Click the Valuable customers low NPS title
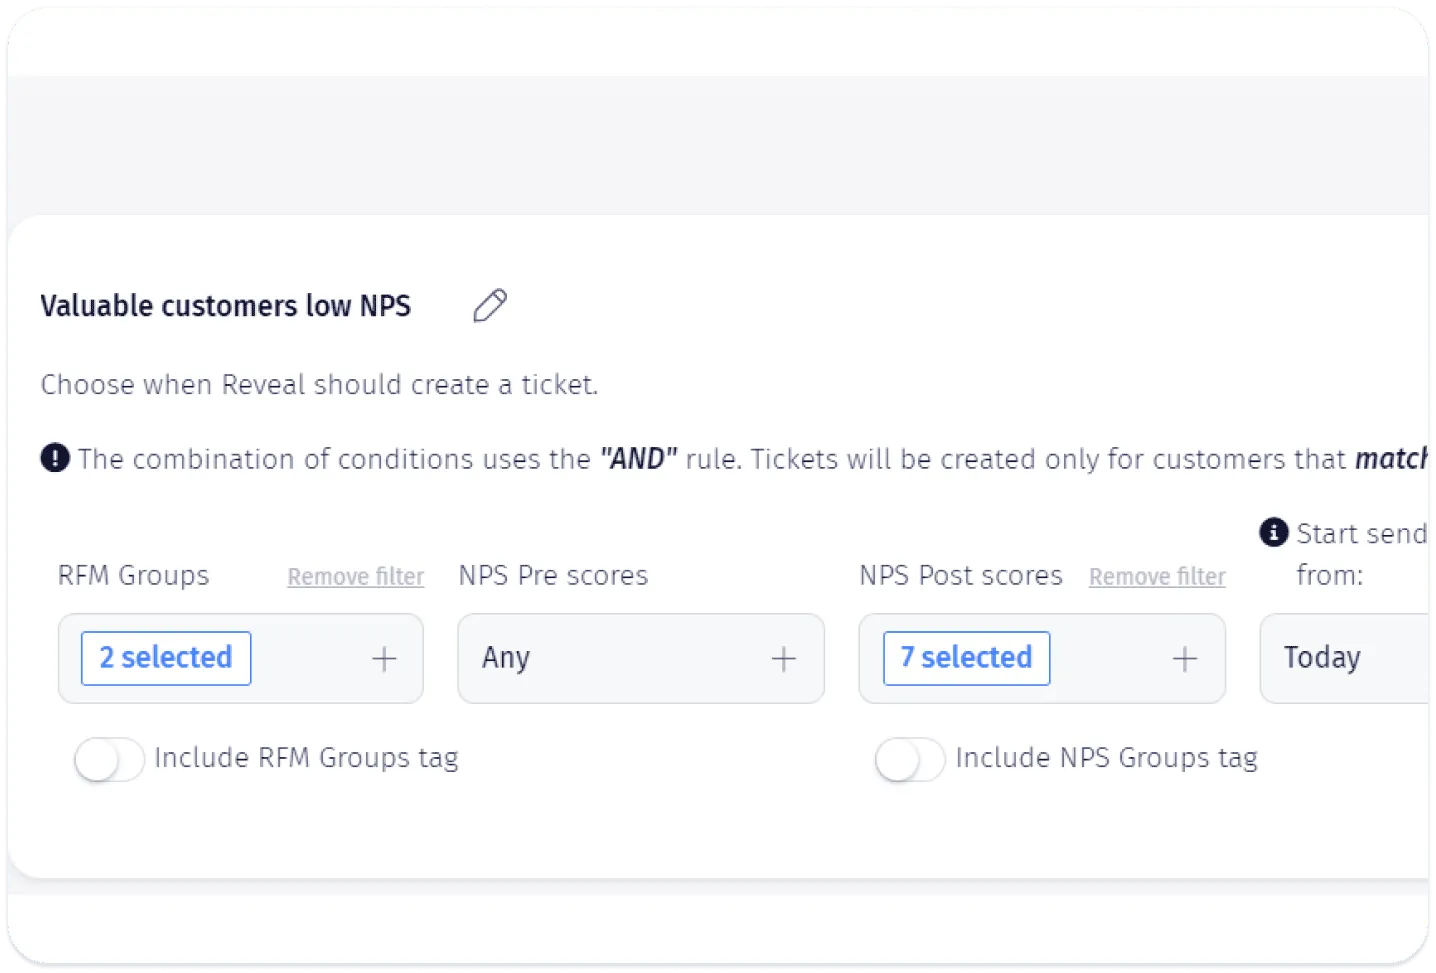 pos(226,306)
